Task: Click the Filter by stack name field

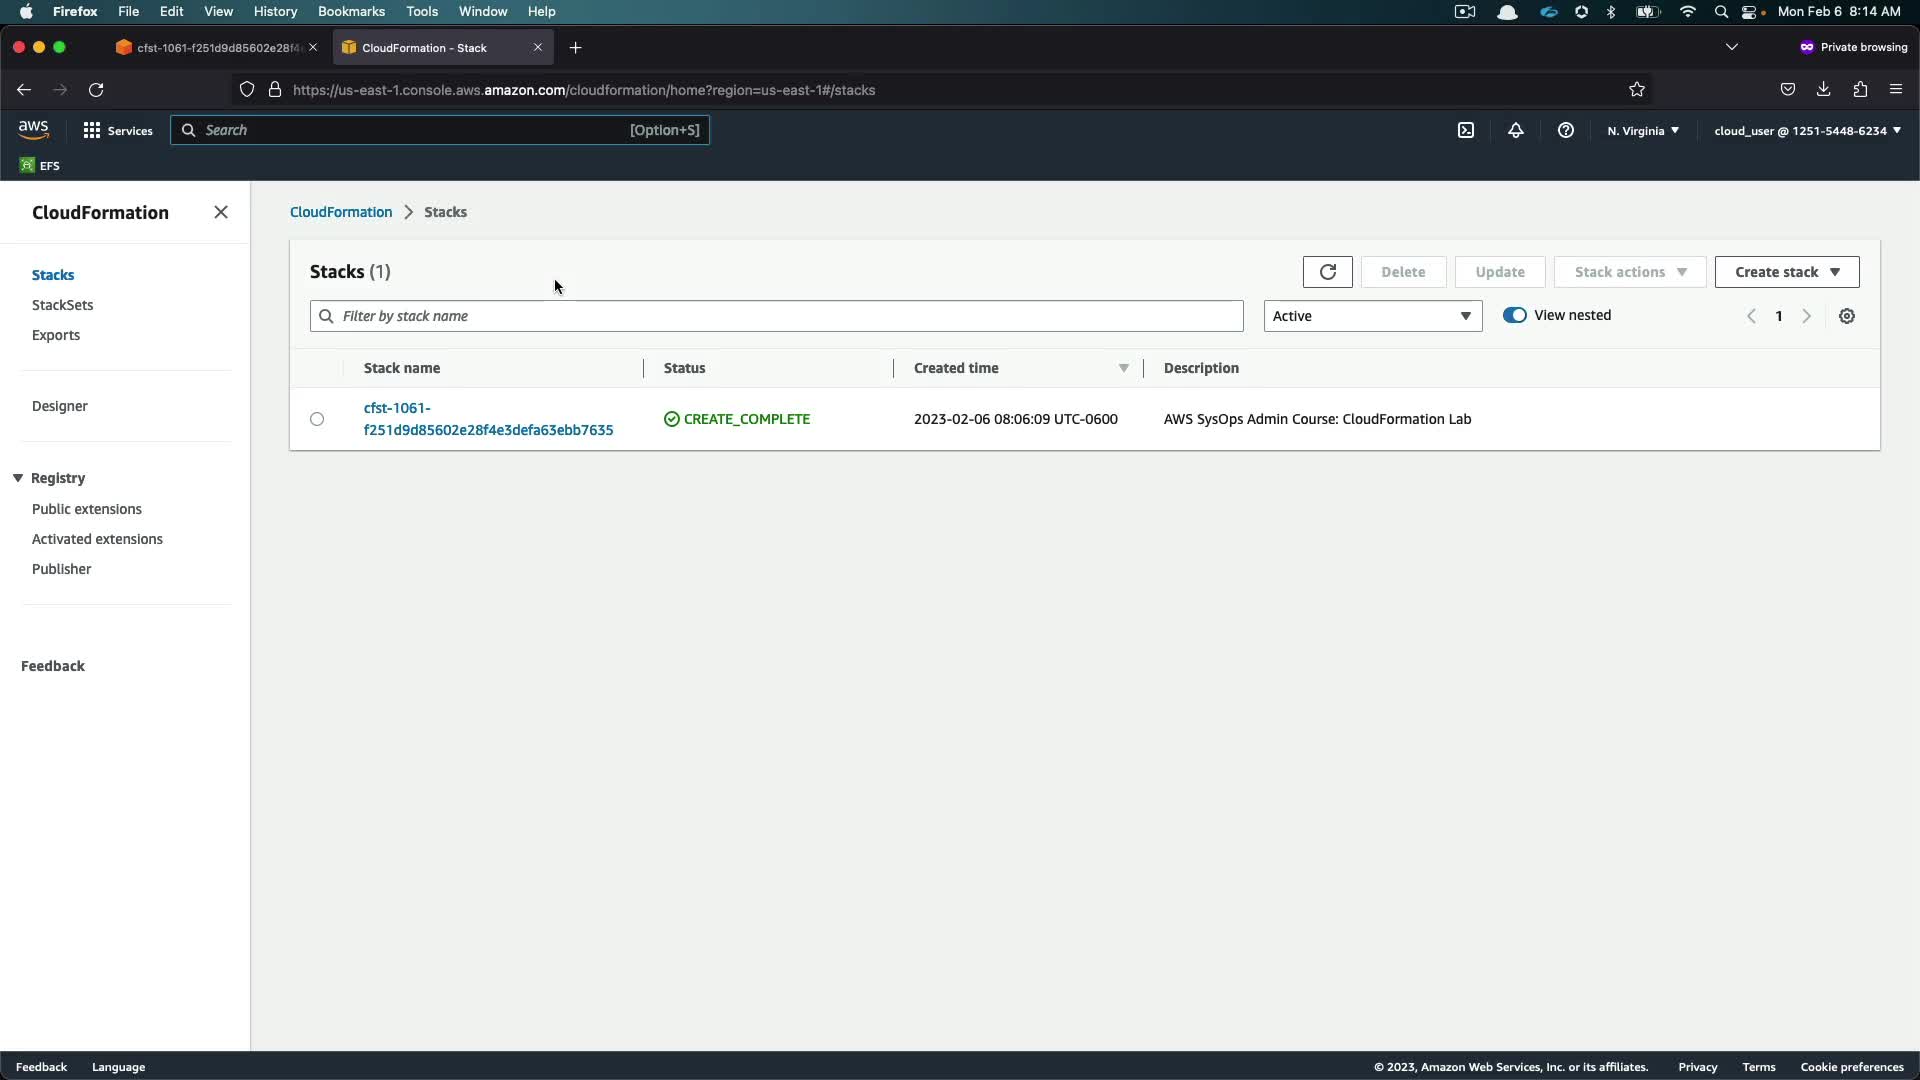Action: (x=776, y=316)
